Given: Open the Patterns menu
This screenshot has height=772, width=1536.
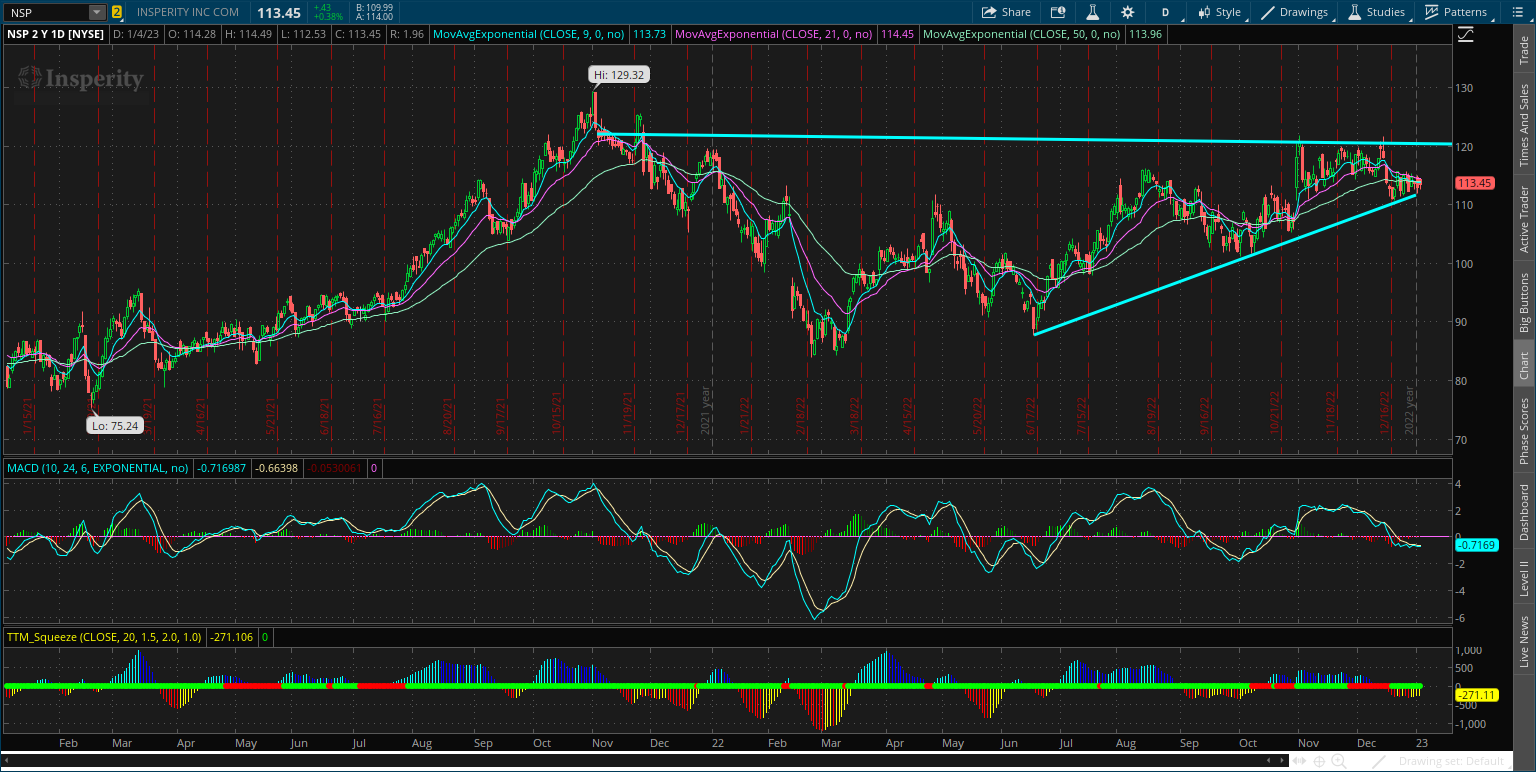Looking at the screenshot, I should (1457, 12).
